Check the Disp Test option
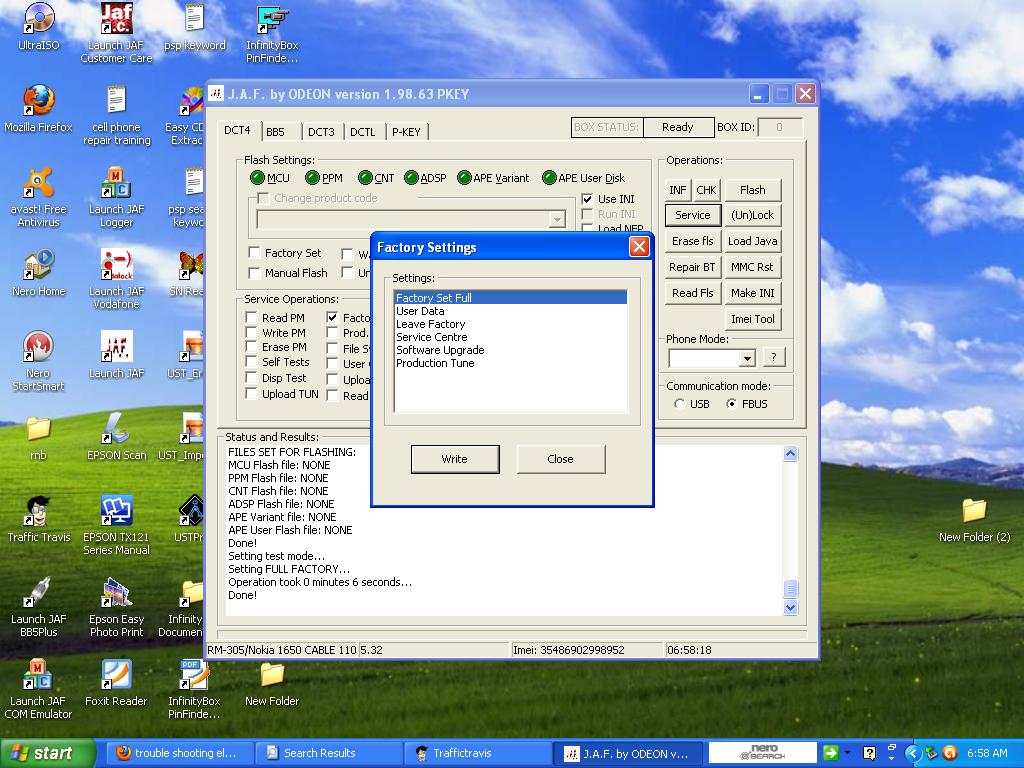 pyautogui.click(x=251, y=377)
